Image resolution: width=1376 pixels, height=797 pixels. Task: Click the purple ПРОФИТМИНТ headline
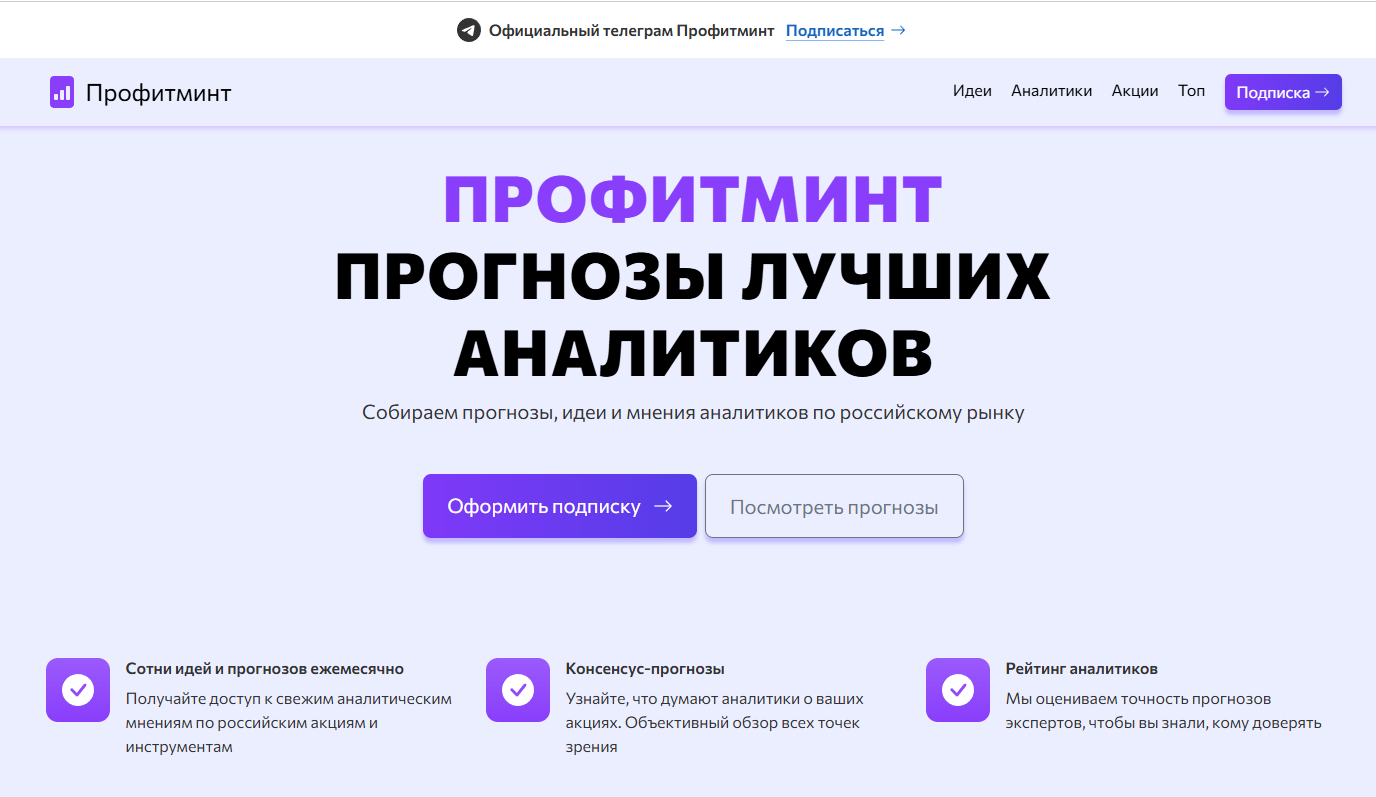pos(693,199)
